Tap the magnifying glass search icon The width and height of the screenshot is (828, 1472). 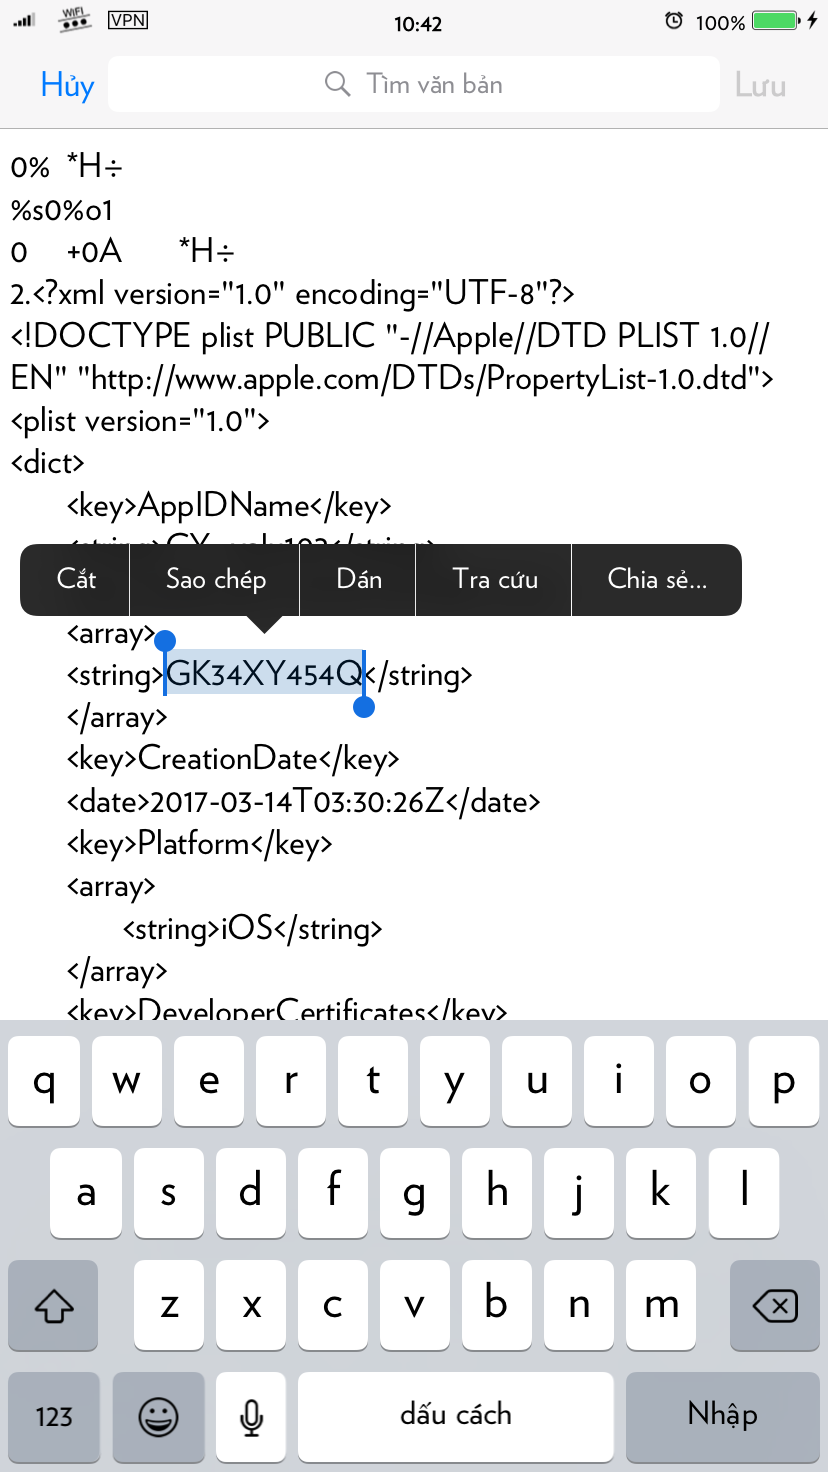pyautogui.click(x=336, y=84)
